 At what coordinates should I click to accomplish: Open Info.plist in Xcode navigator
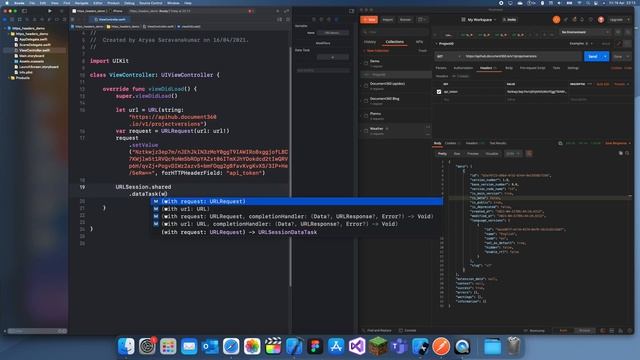pyautogui.click(x=26, y=72)
